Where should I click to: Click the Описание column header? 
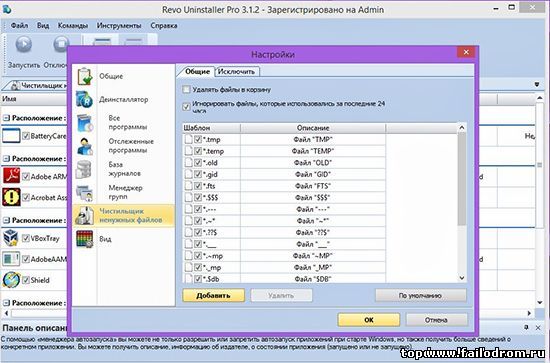(313, 128)
